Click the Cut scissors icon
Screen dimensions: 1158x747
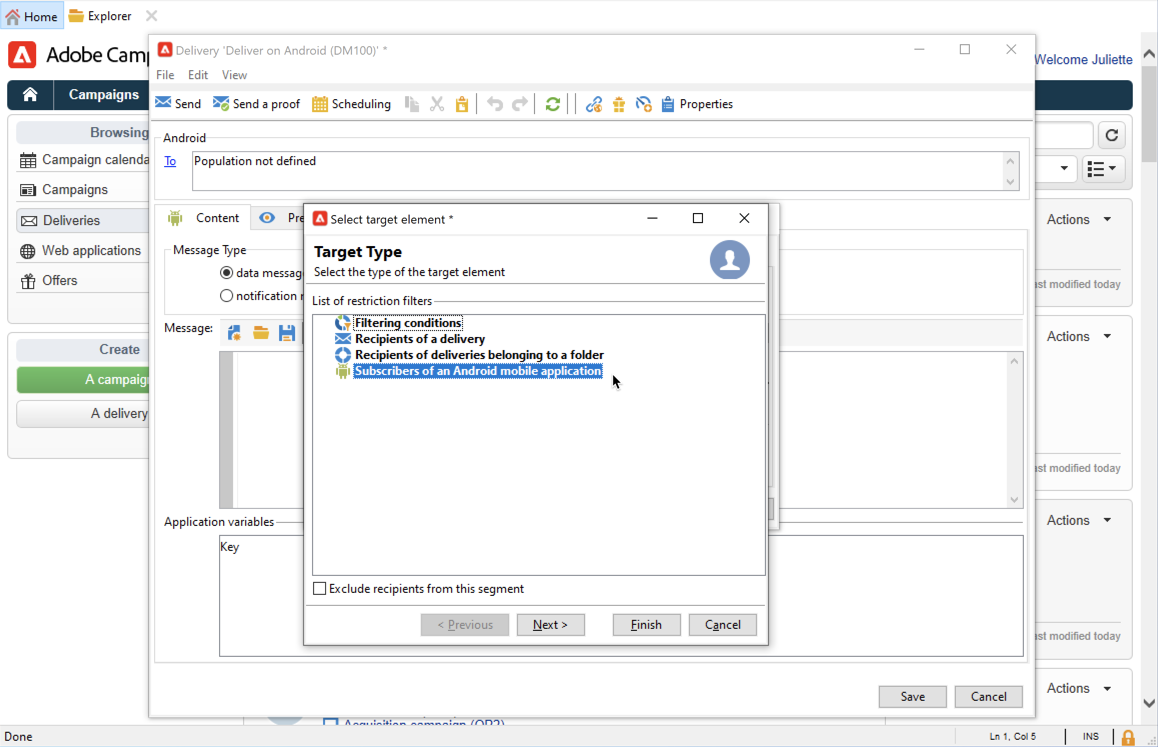437,104
